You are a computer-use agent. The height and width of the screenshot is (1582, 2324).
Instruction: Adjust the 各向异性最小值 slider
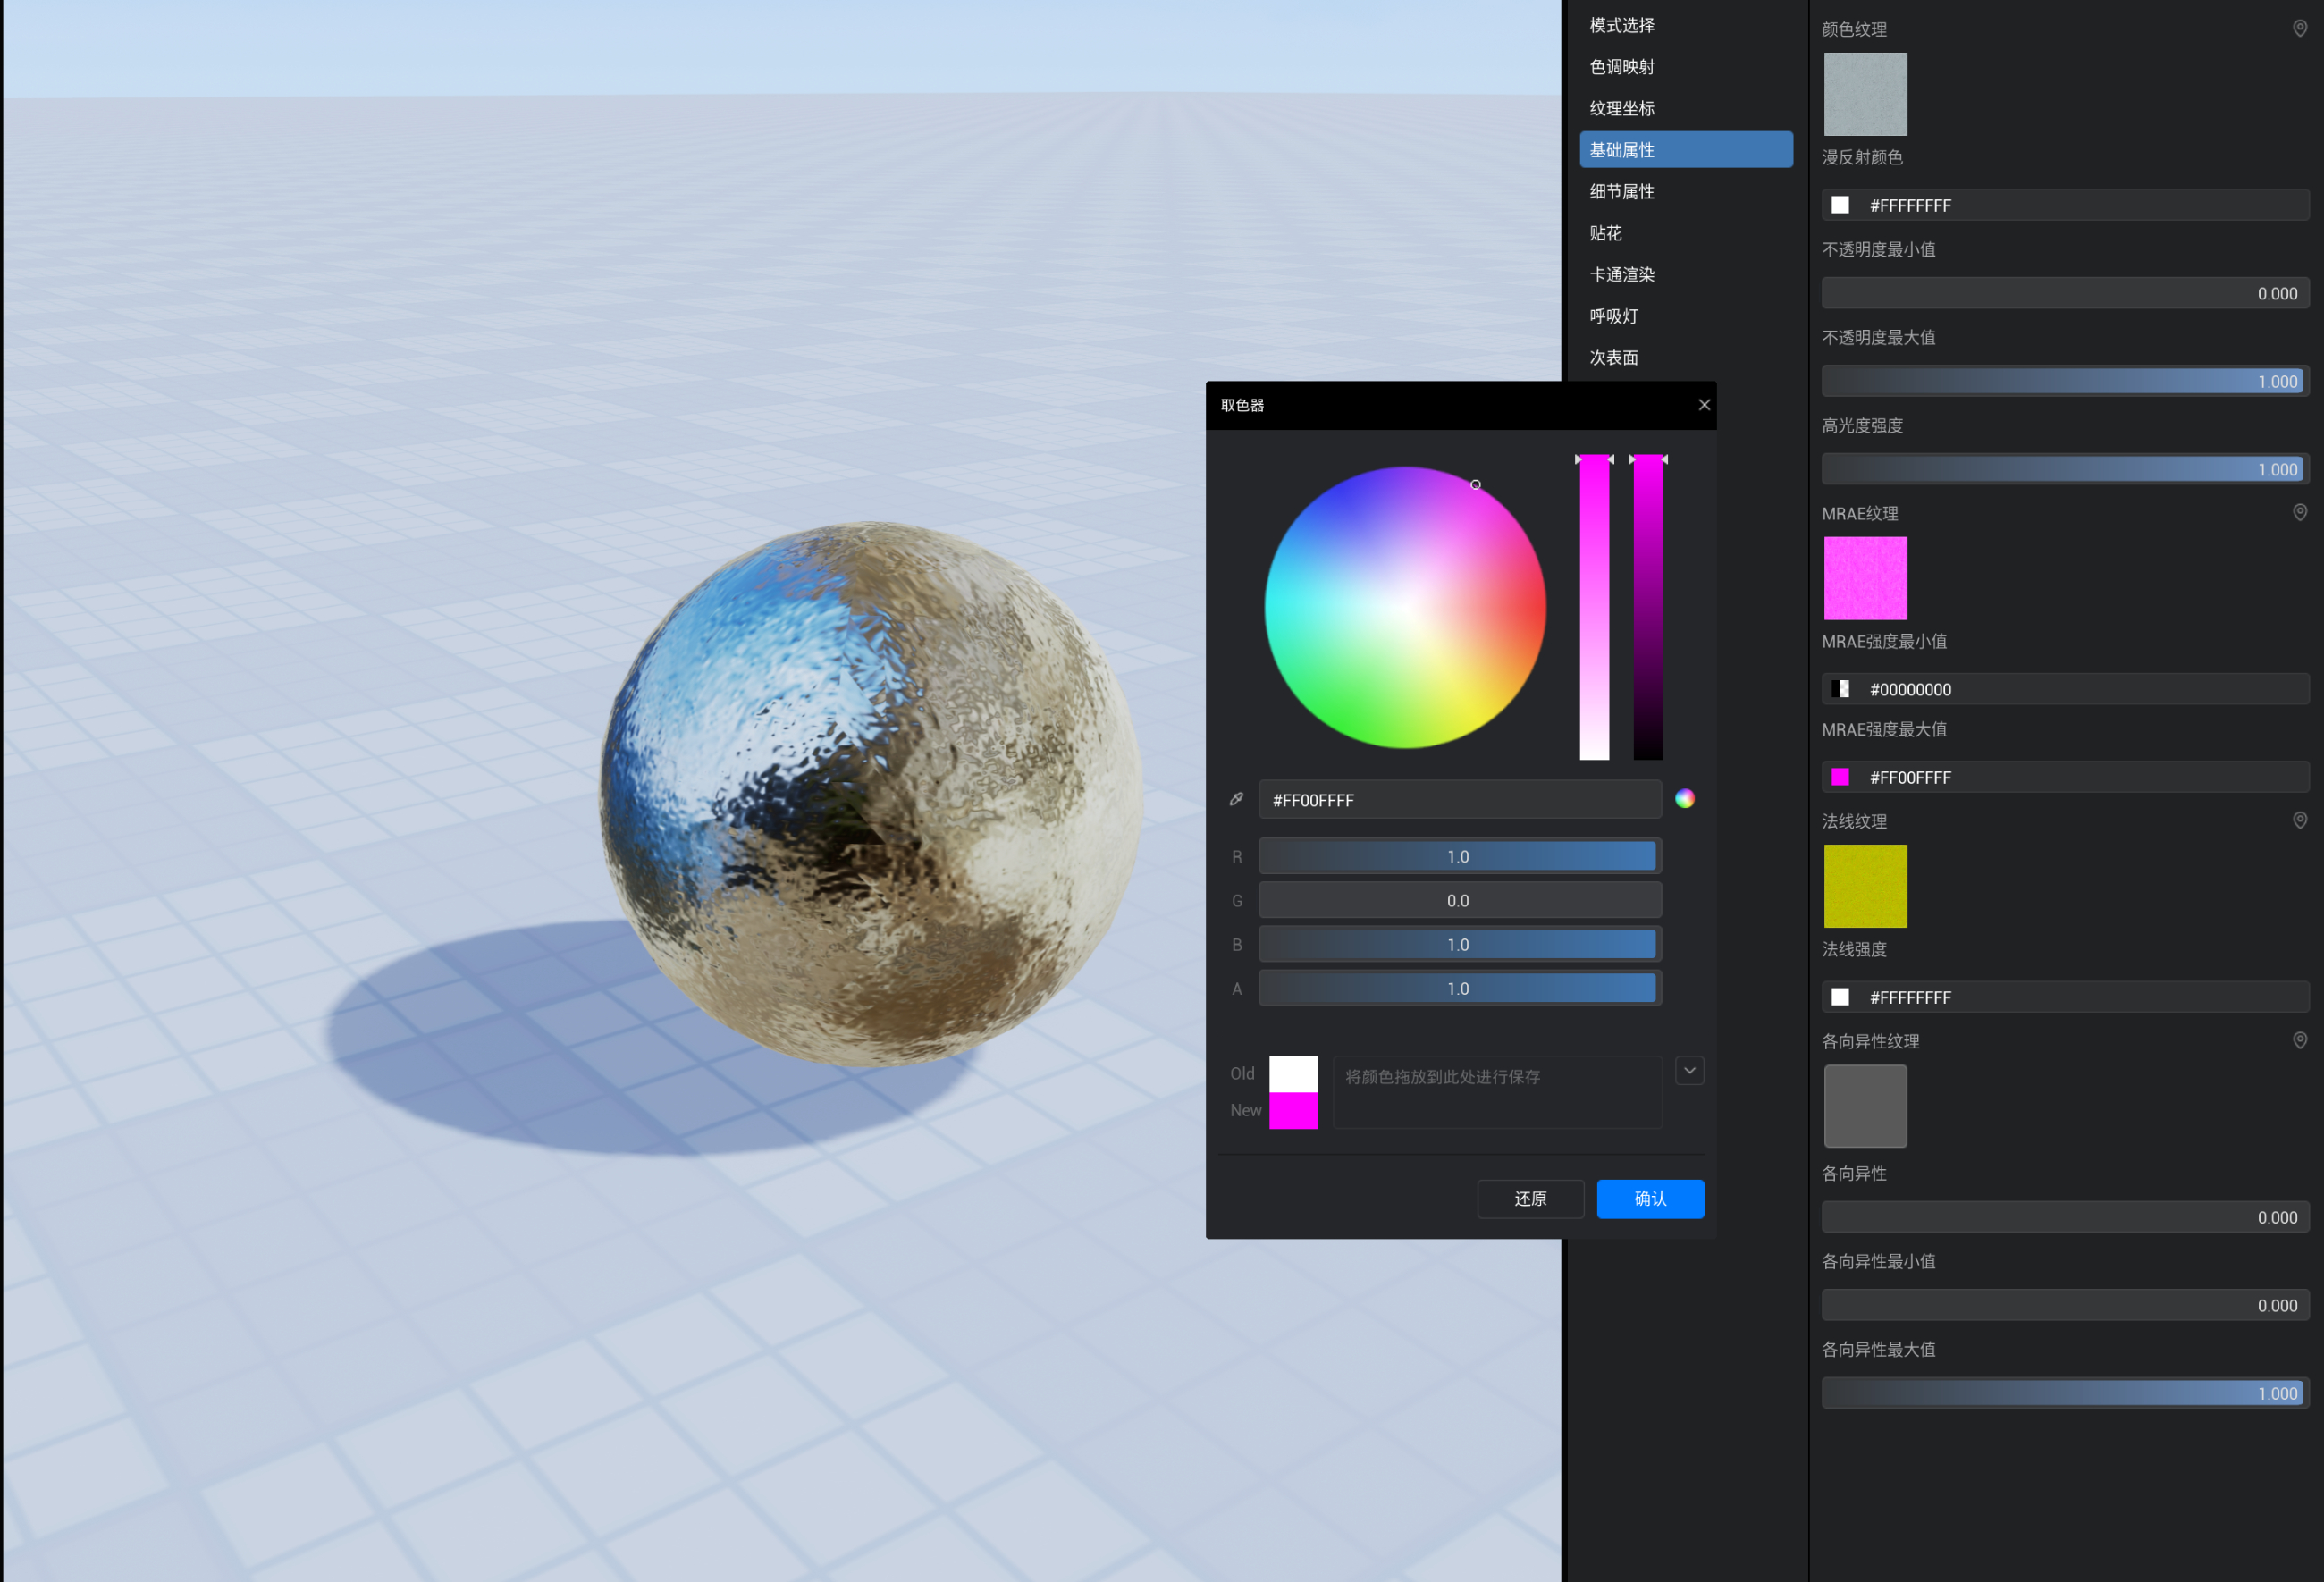pos(2065,1305)
